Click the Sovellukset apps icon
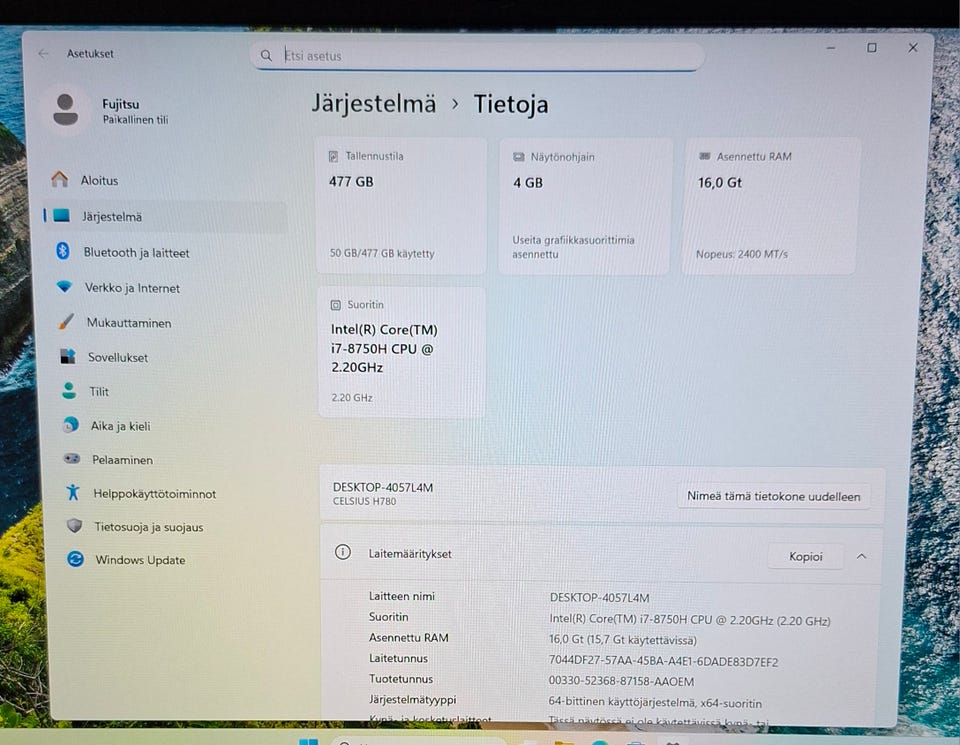 67,356
